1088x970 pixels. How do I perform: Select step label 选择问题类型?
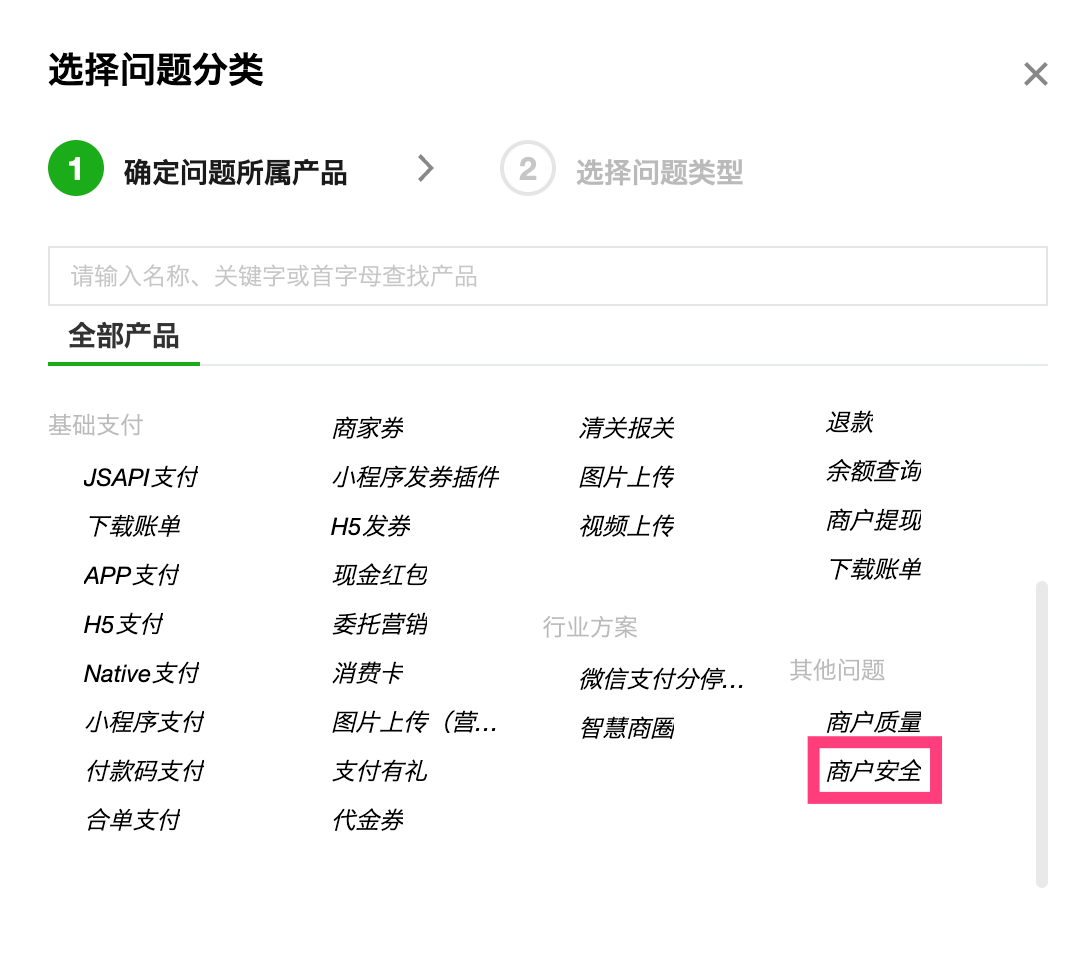point(659,173)
